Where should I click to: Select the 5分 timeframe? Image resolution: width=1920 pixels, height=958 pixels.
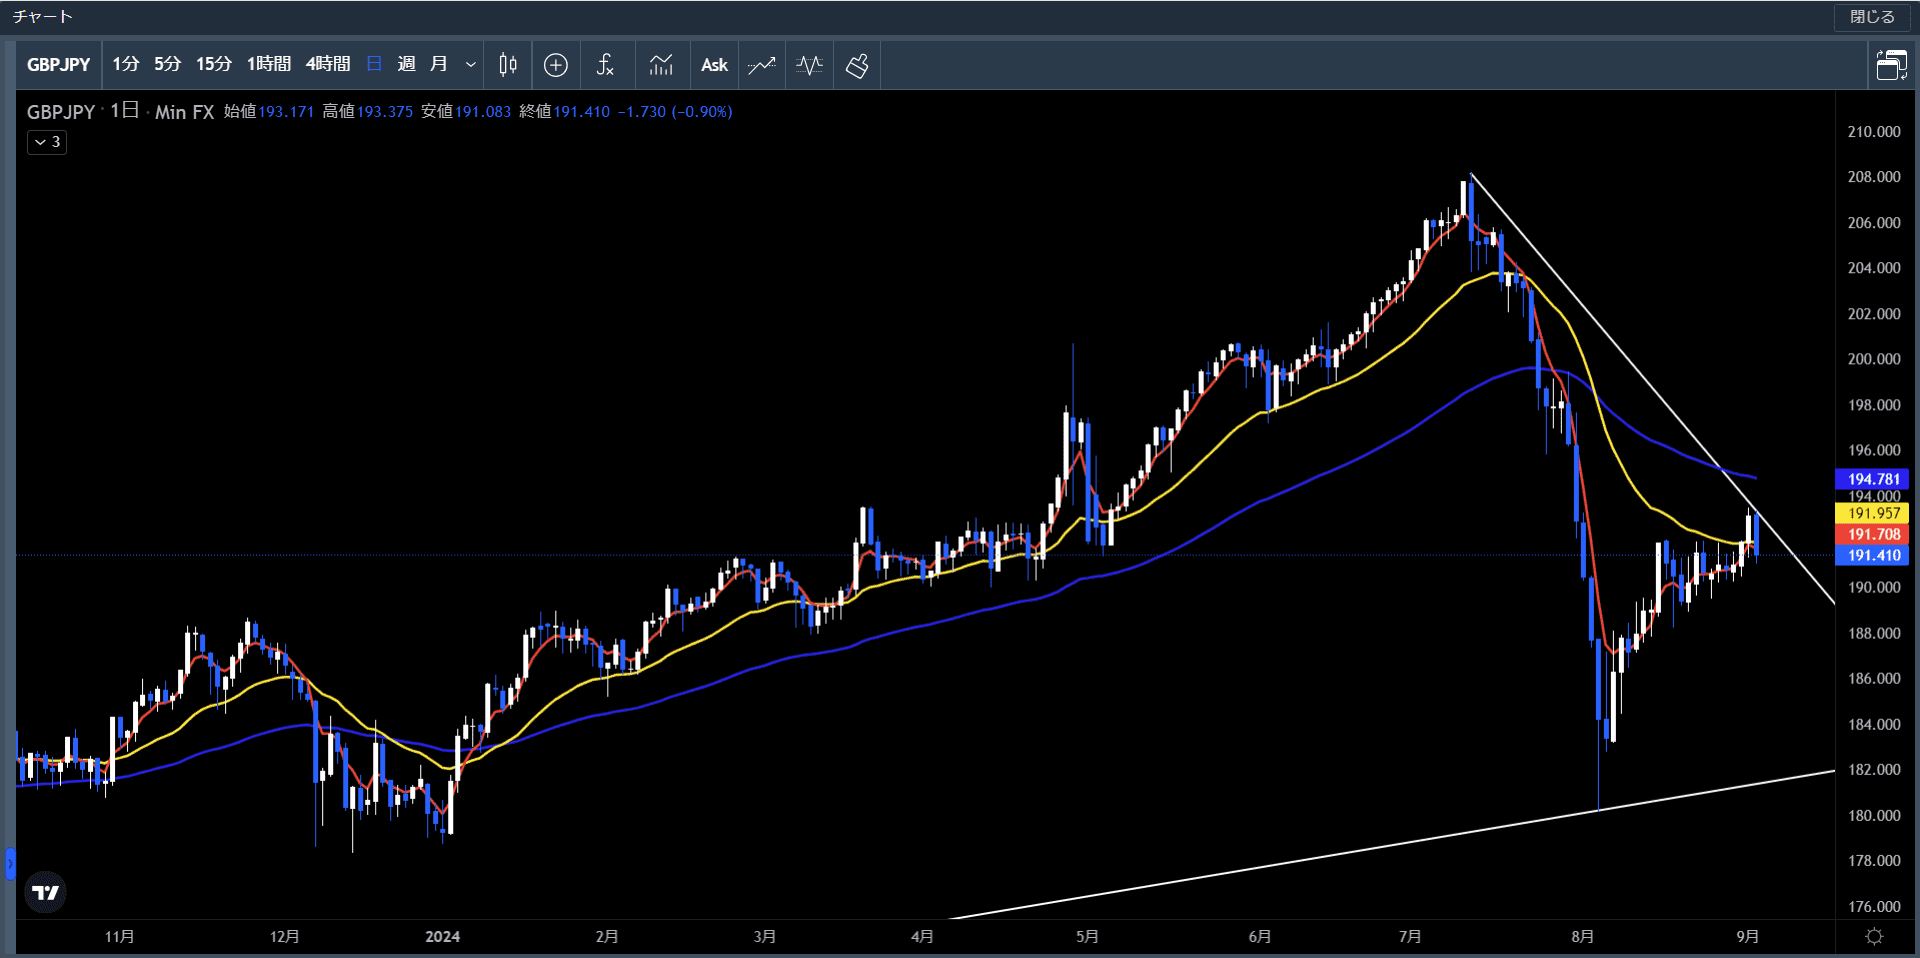[167, 64]
